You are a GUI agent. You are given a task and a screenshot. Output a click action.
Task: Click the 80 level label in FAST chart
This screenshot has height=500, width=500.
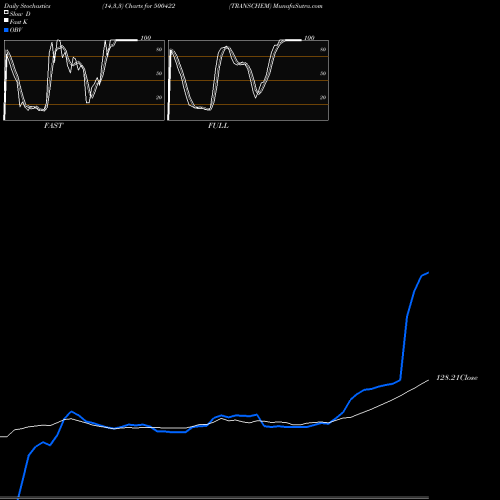tap(159, 49)
